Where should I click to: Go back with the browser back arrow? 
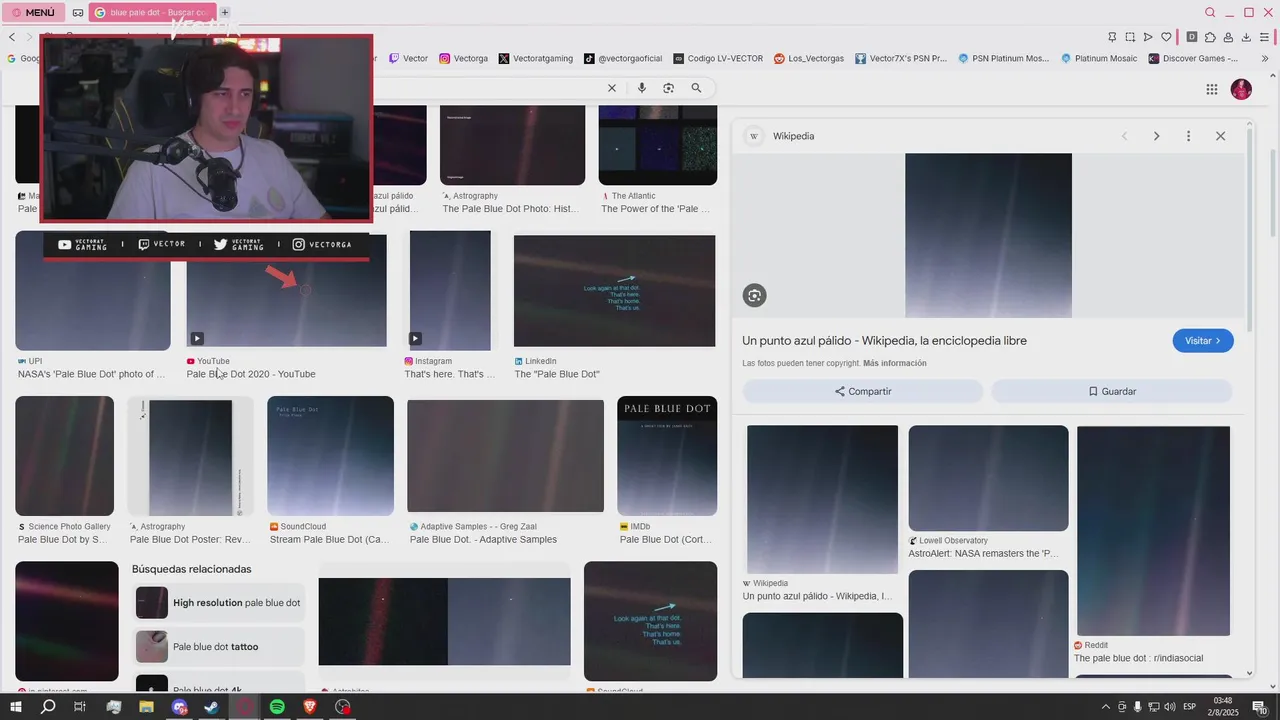point(12,37)
